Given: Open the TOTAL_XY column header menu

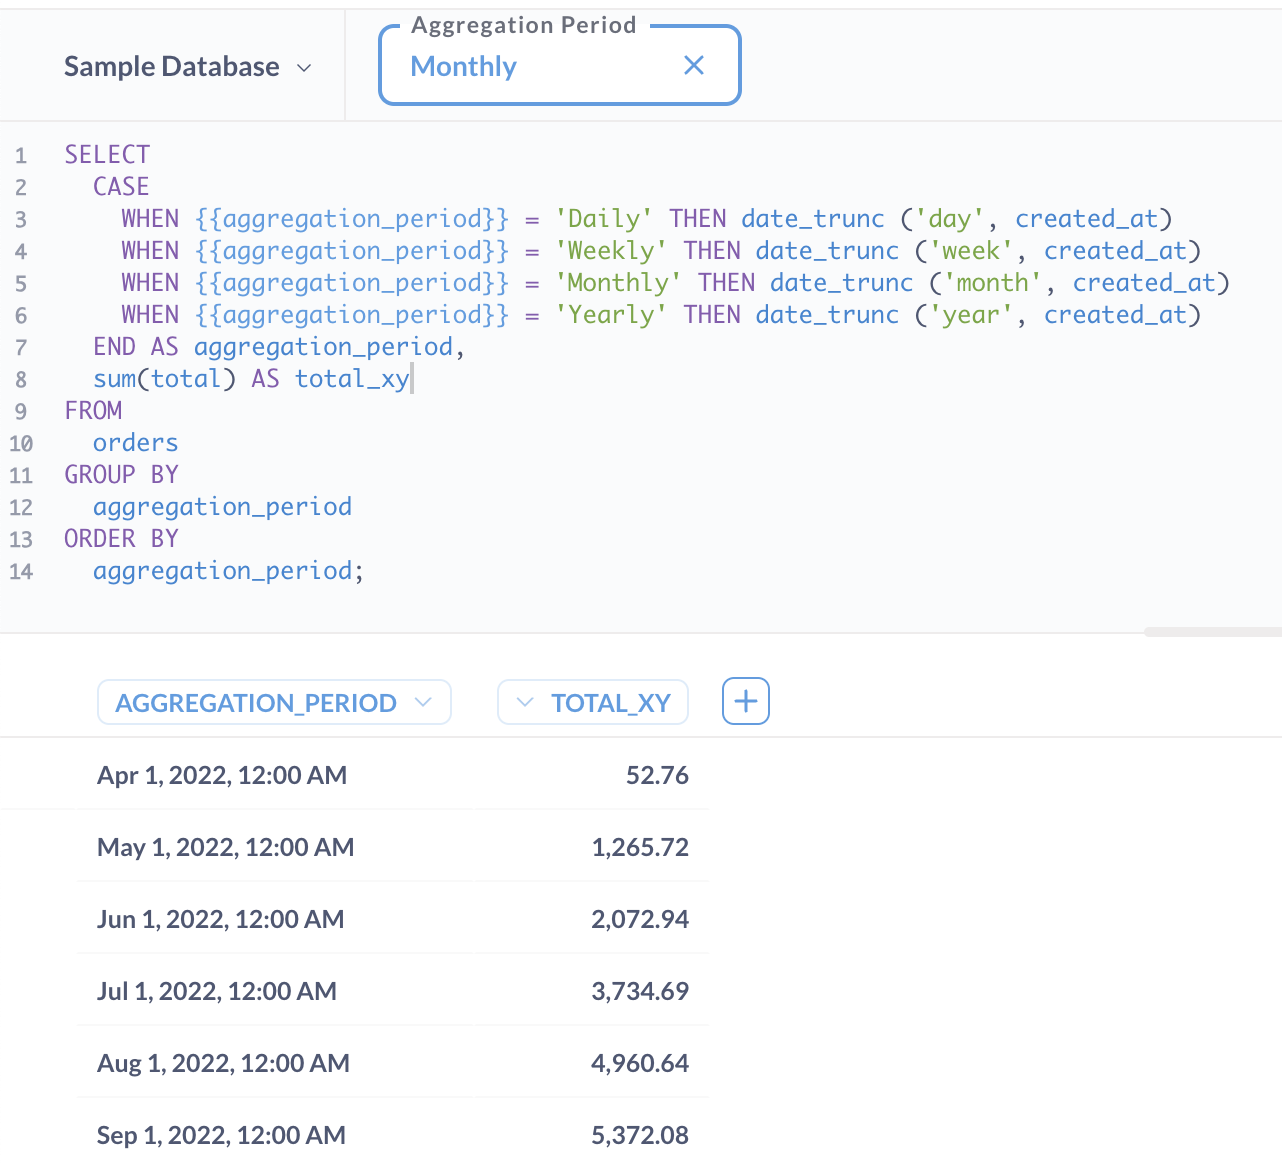Looking at the screenshot, I should coord(592,703).
